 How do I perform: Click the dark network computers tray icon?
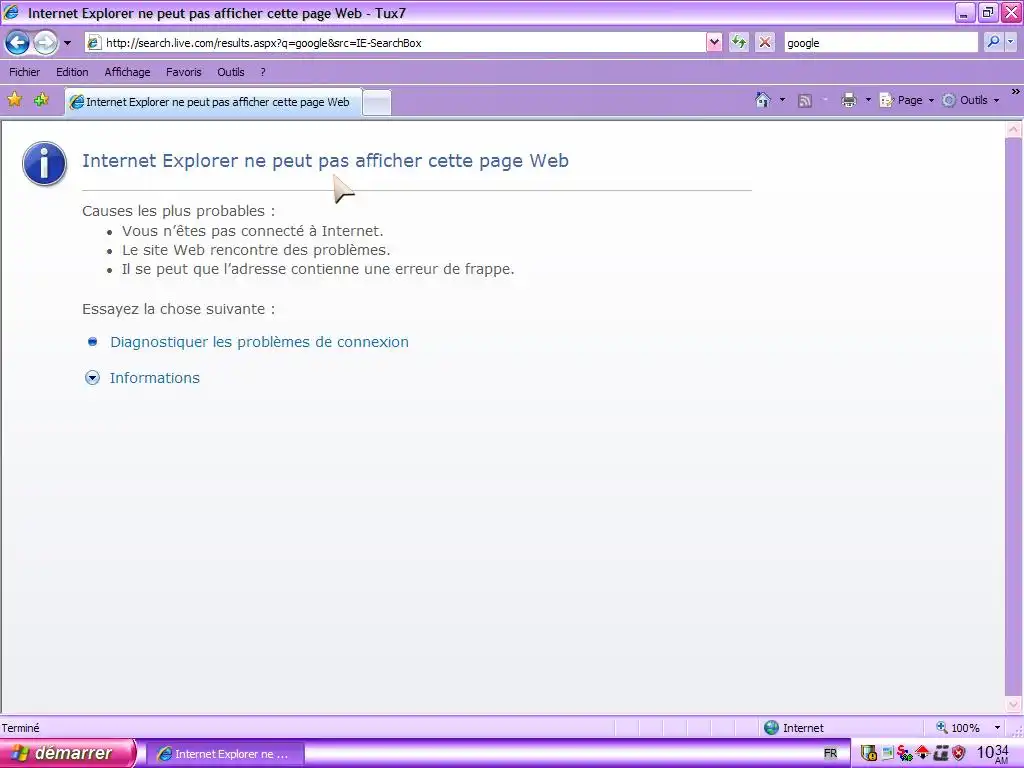[x=940, y=753]
